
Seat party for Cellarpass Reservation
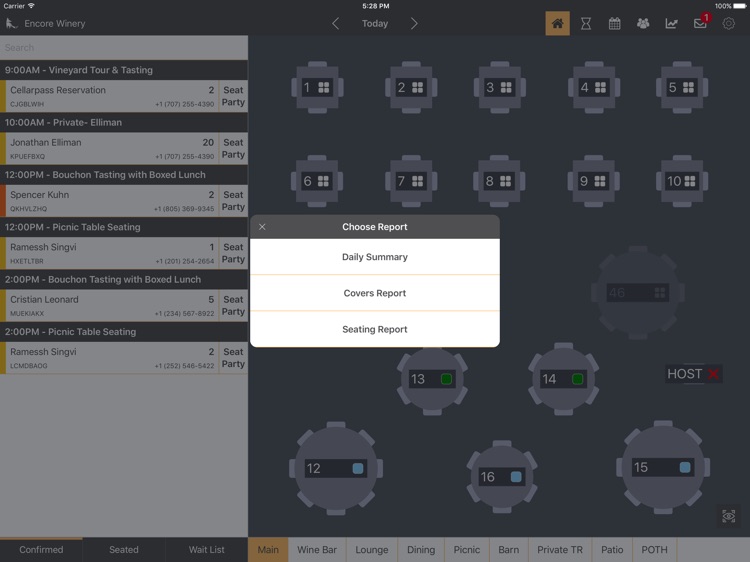pos(233,96)
